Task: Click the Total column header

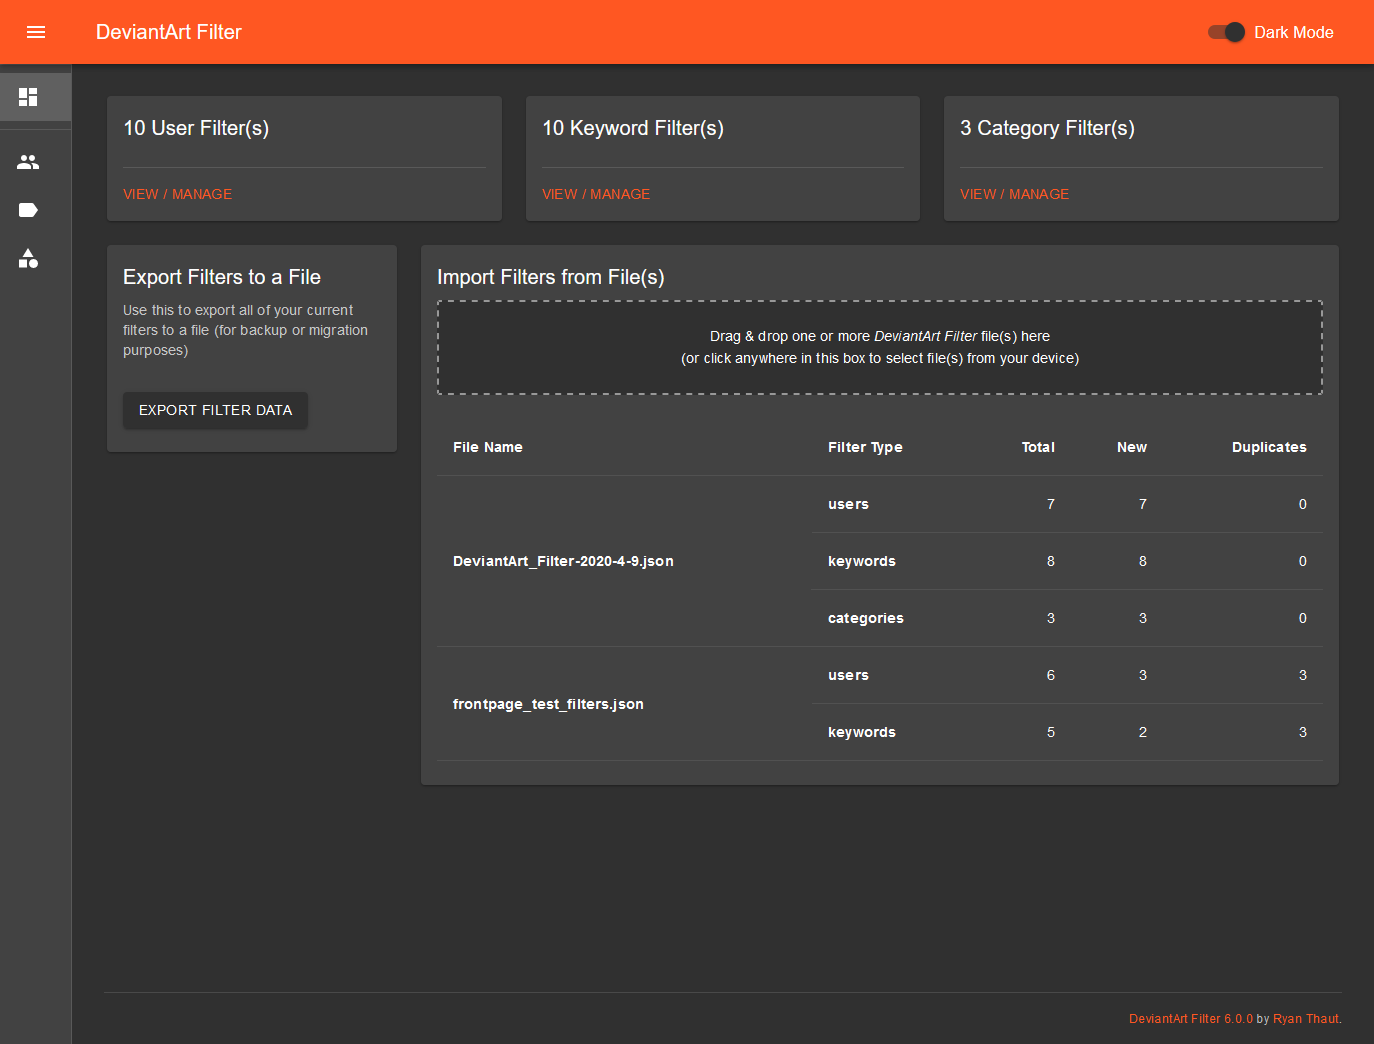Action: [x=1038, y=447]
